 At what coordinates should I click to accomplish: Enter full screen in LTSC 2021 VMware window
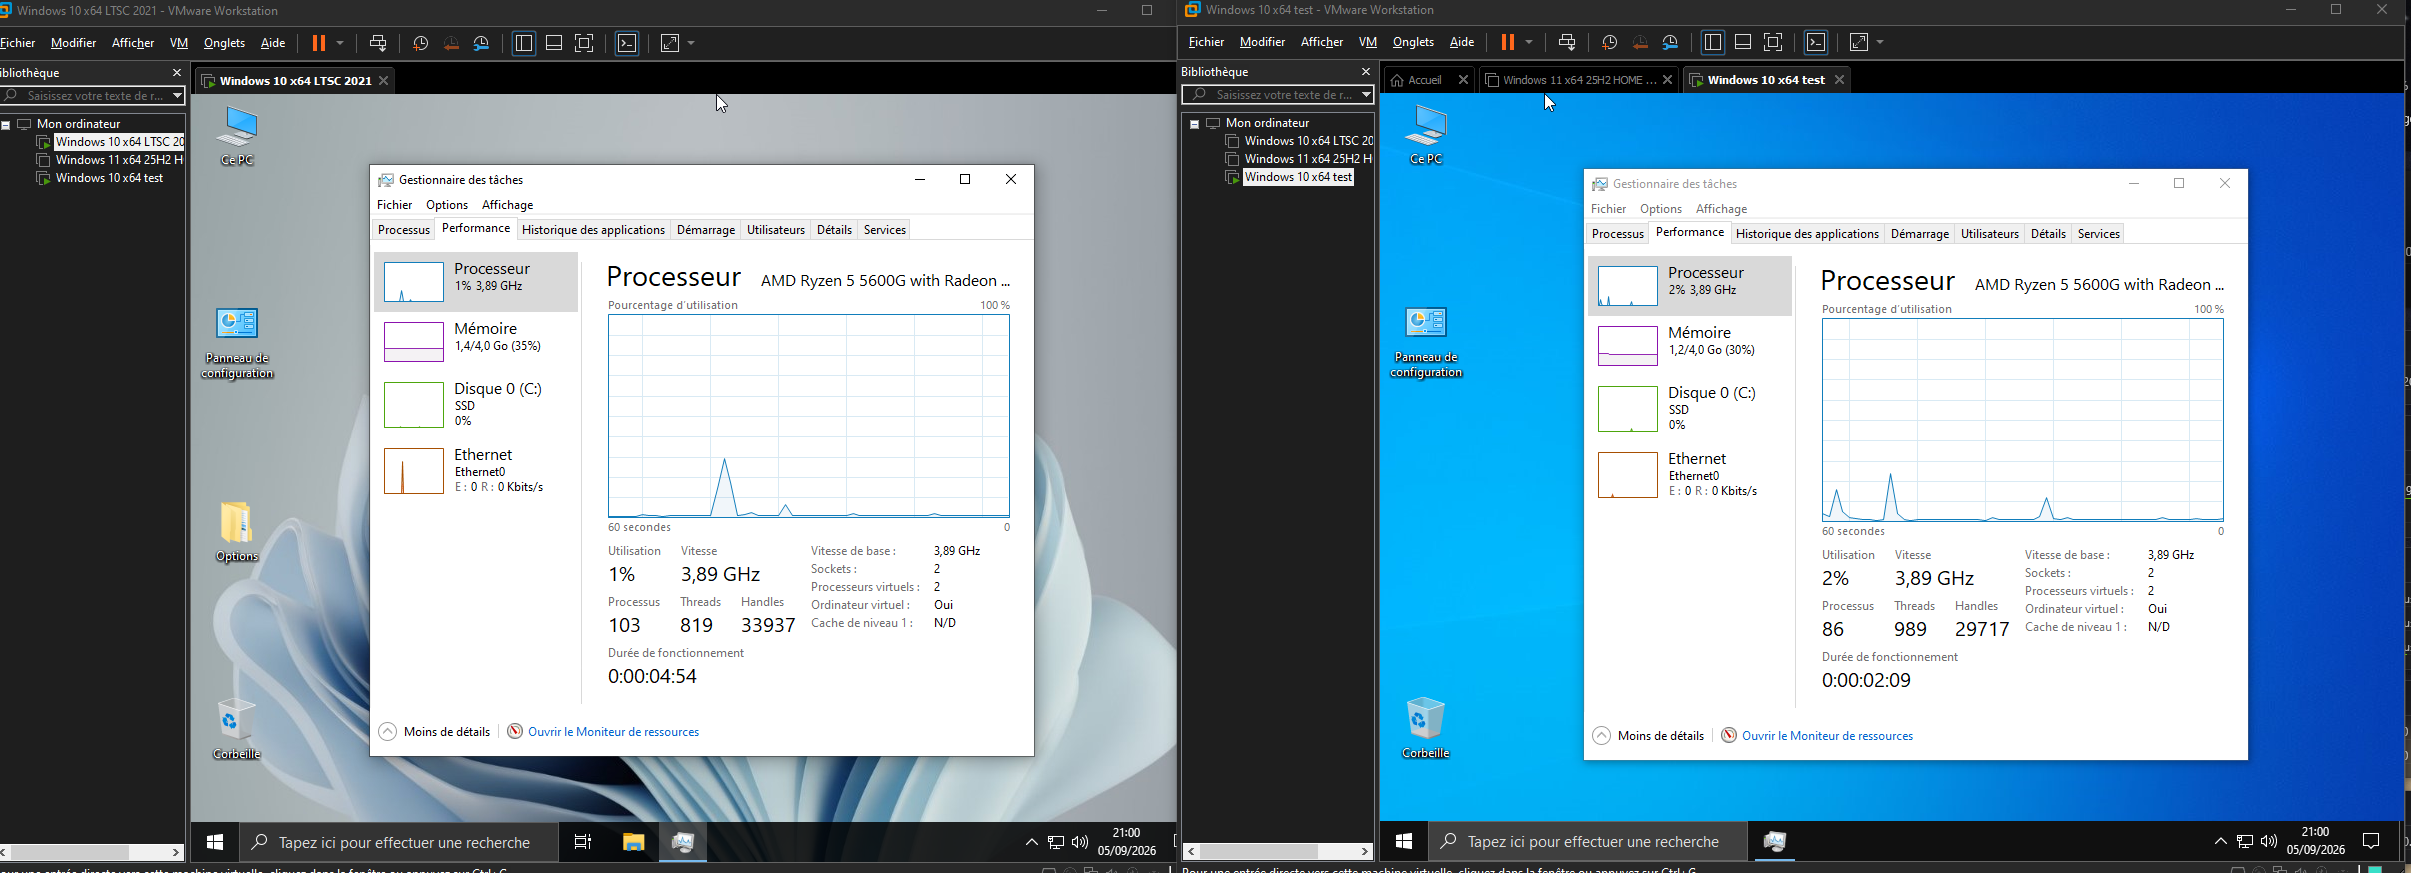(x=584, y=43)
